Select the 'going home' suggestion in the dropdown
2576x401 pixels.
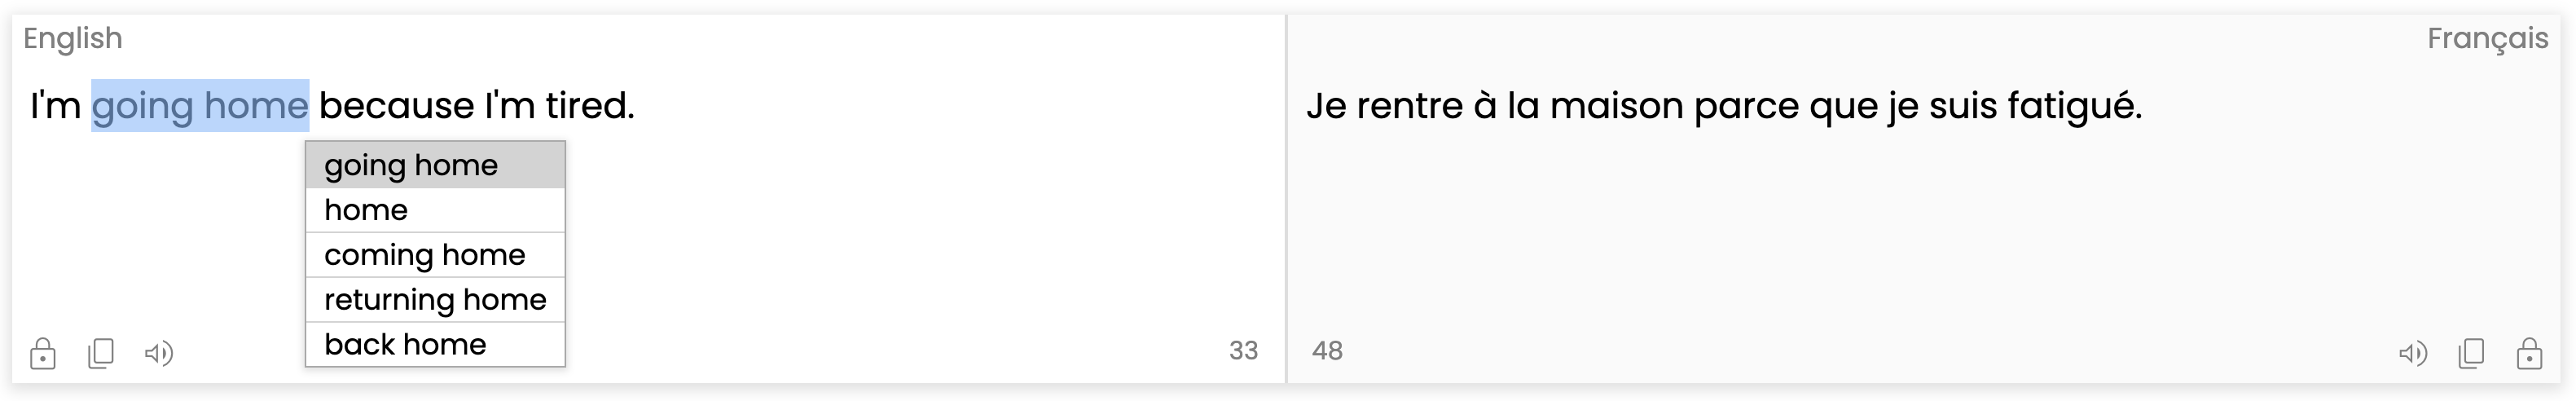coord(435,165)
